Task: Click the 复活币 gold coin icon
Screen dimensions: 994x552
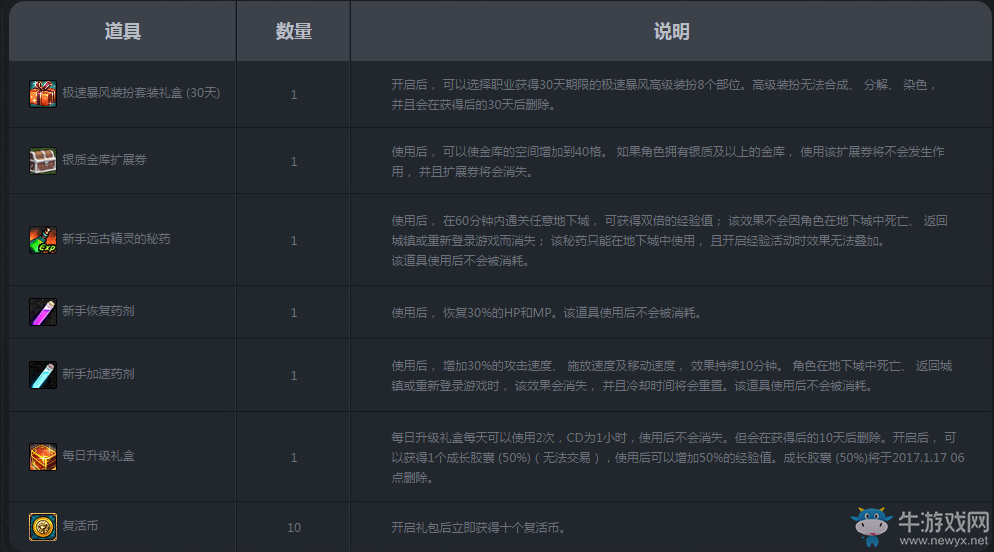Action: point(42,527)
